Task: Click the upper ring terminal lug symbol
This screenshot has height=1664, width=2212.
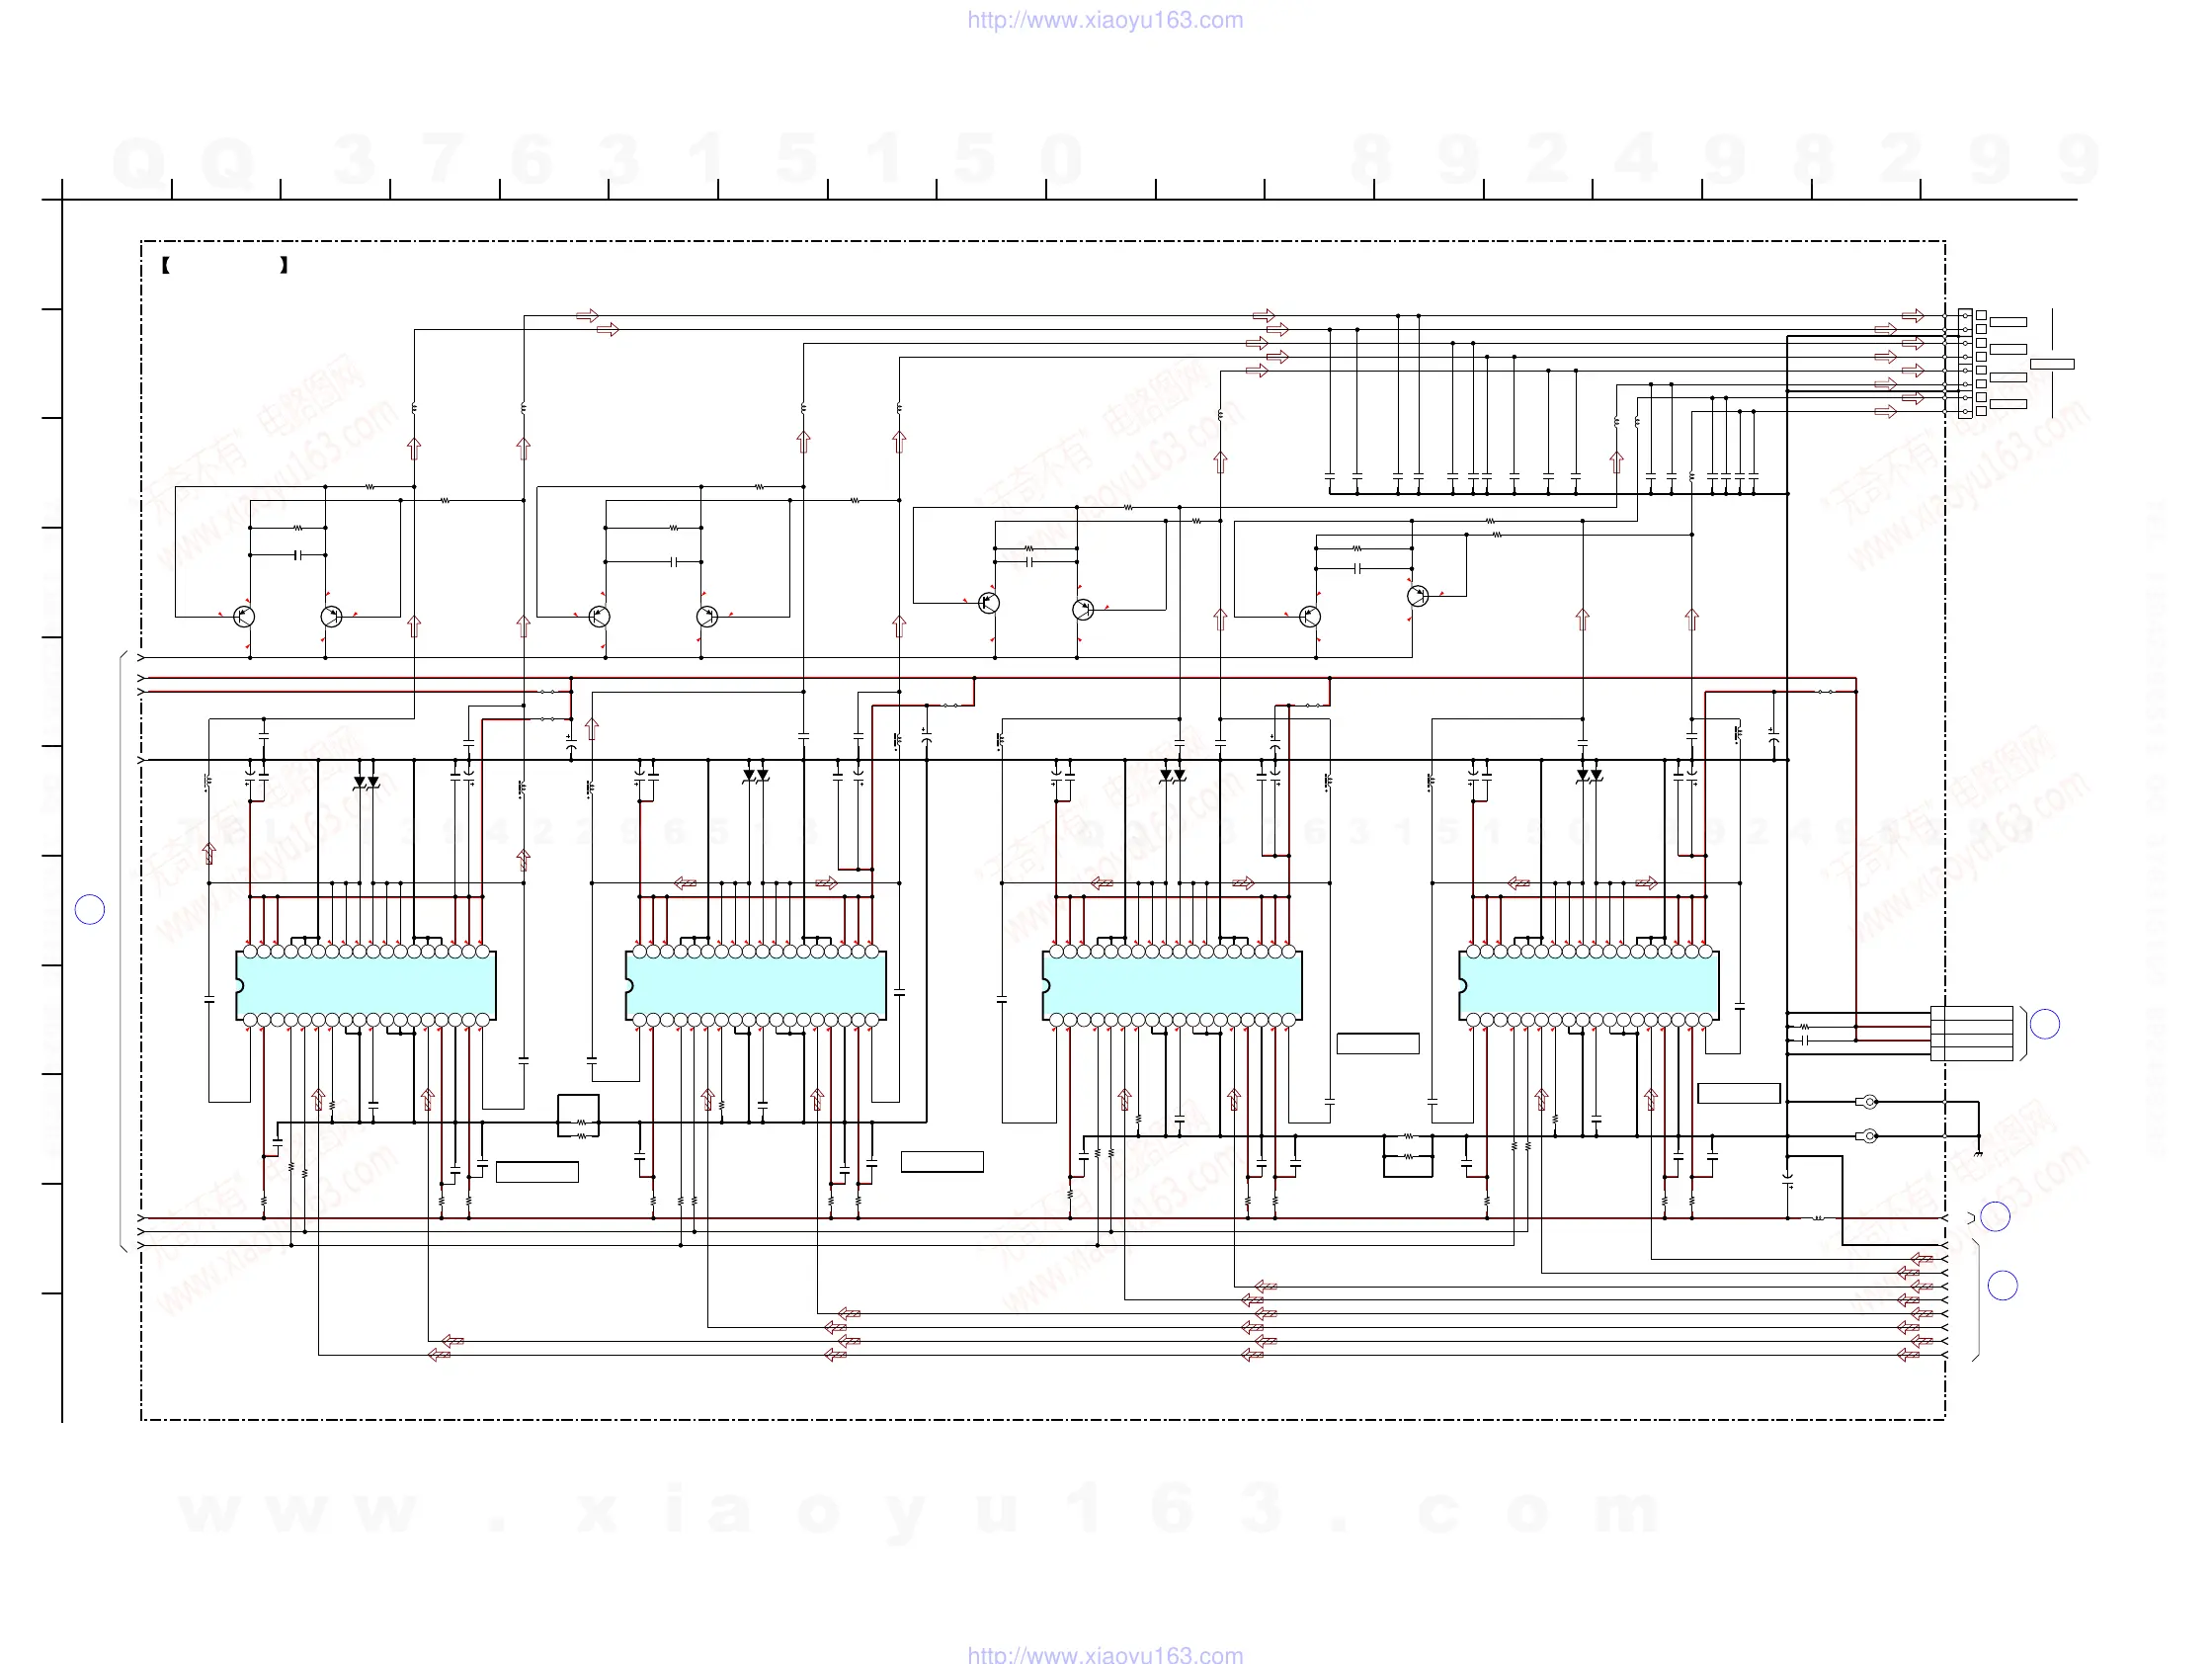Action: click(1867, 1102)
